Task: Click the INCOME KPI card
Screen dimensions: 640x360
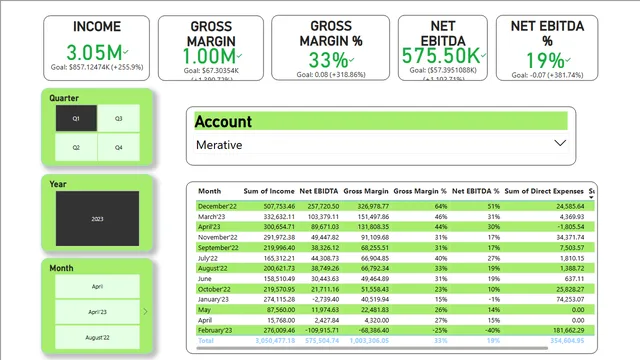Action: click(97, 48)
